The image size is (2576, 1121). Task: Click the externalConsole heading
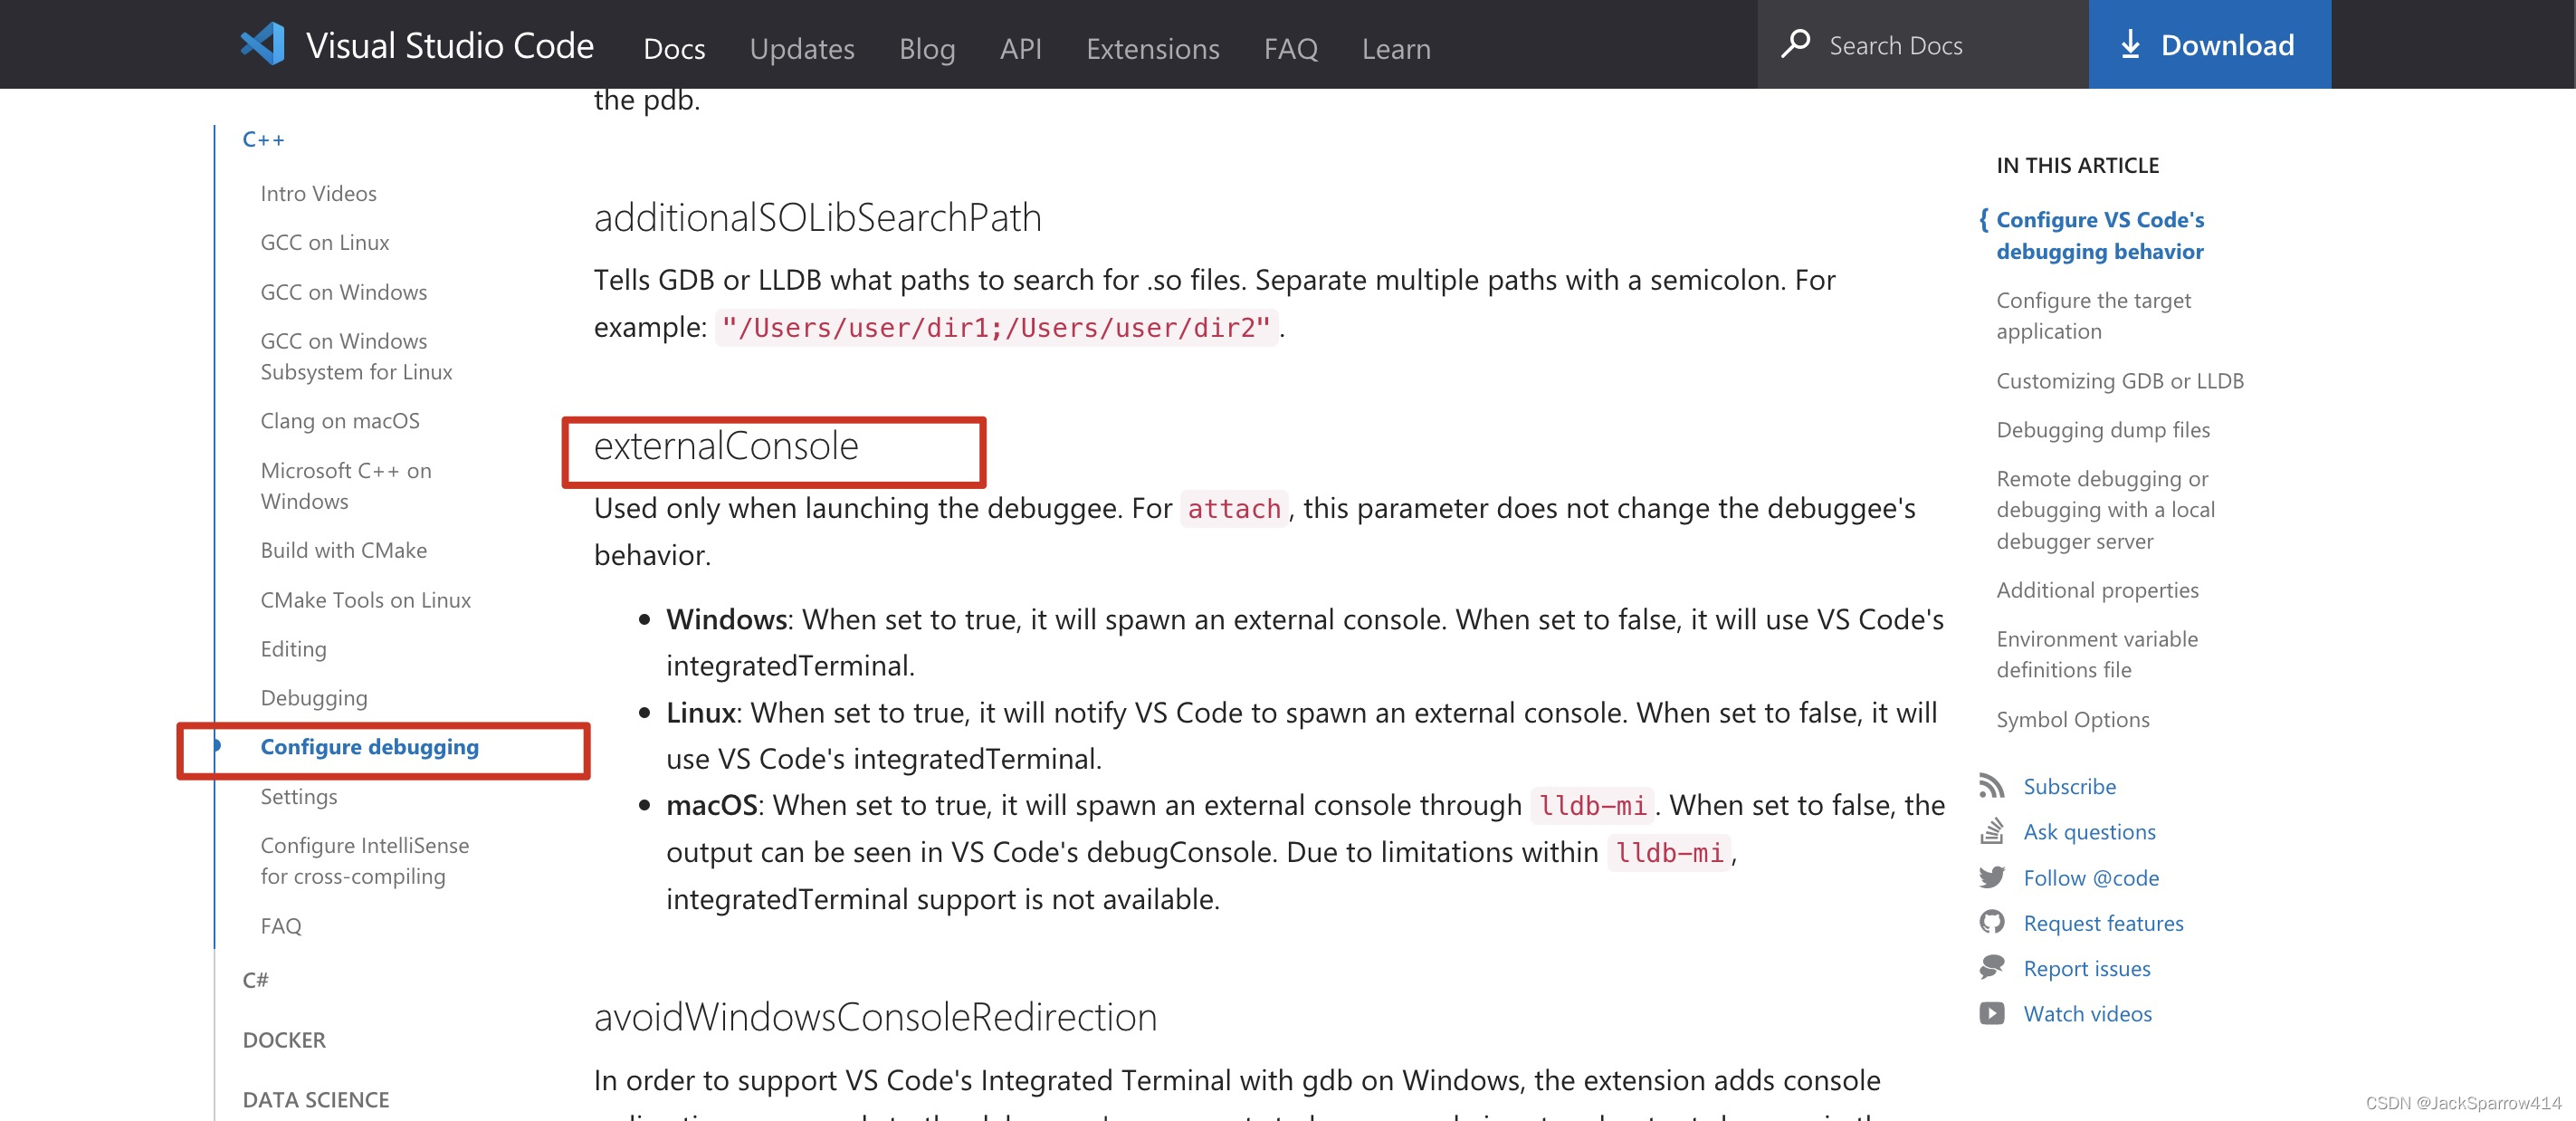click(x=725, y=445)
